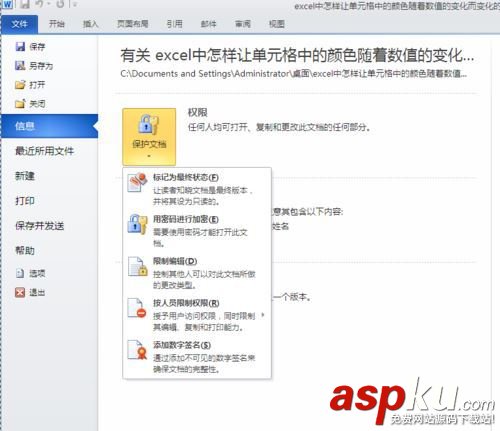Click the Undo arrow in title bar
This screenshot has height=431, width=500.
coord(39,4)
